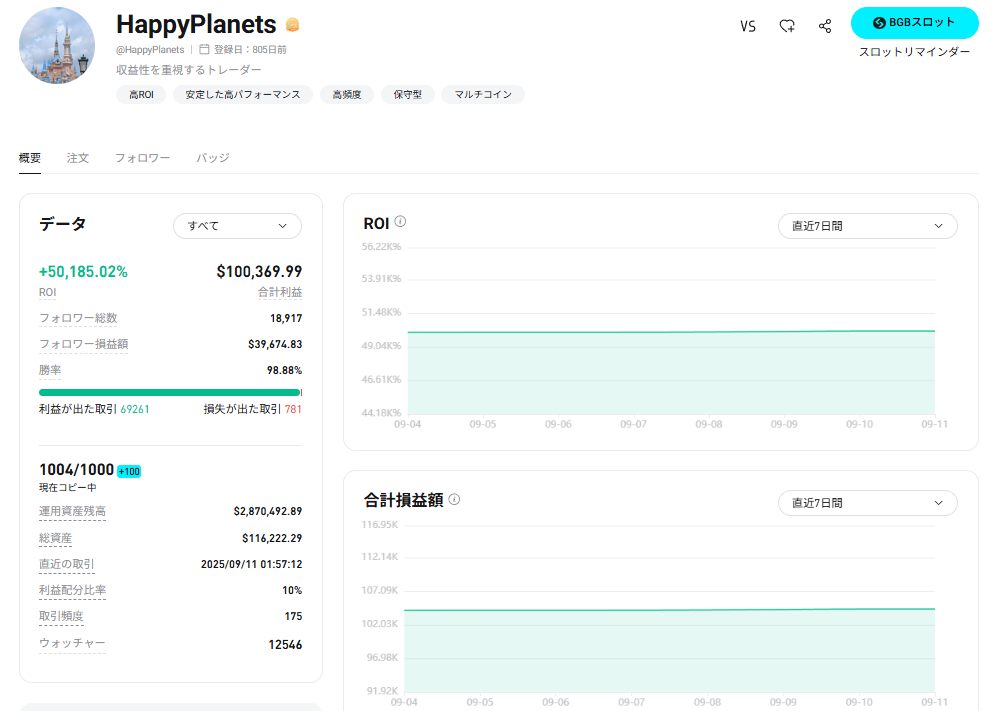The image size is (1001, 711).
Task: Click the HappyPlanets profile avatar
Action: 57,46
